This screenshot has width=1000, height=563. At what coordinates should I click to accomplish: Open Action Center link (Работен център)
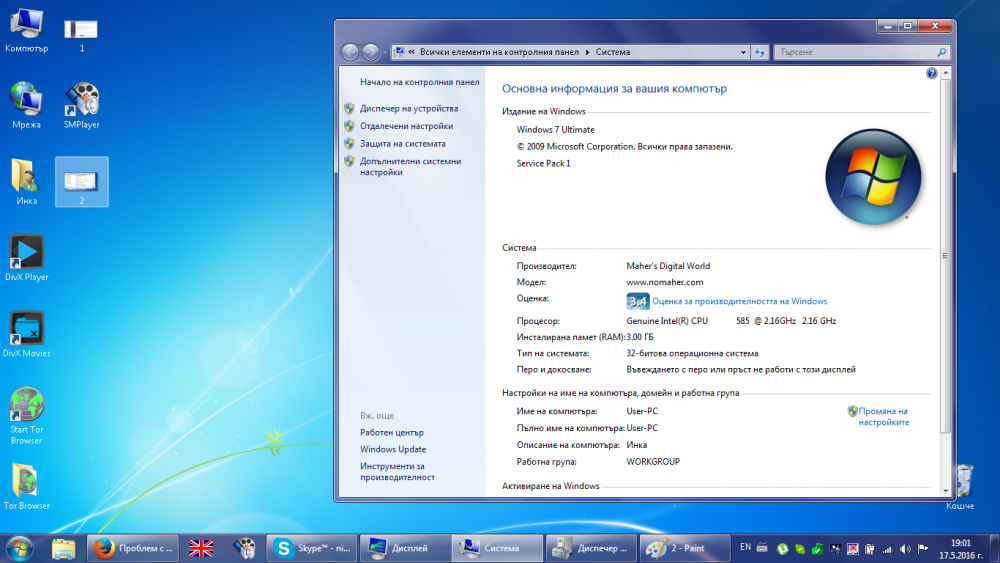(x=392, y=432)
